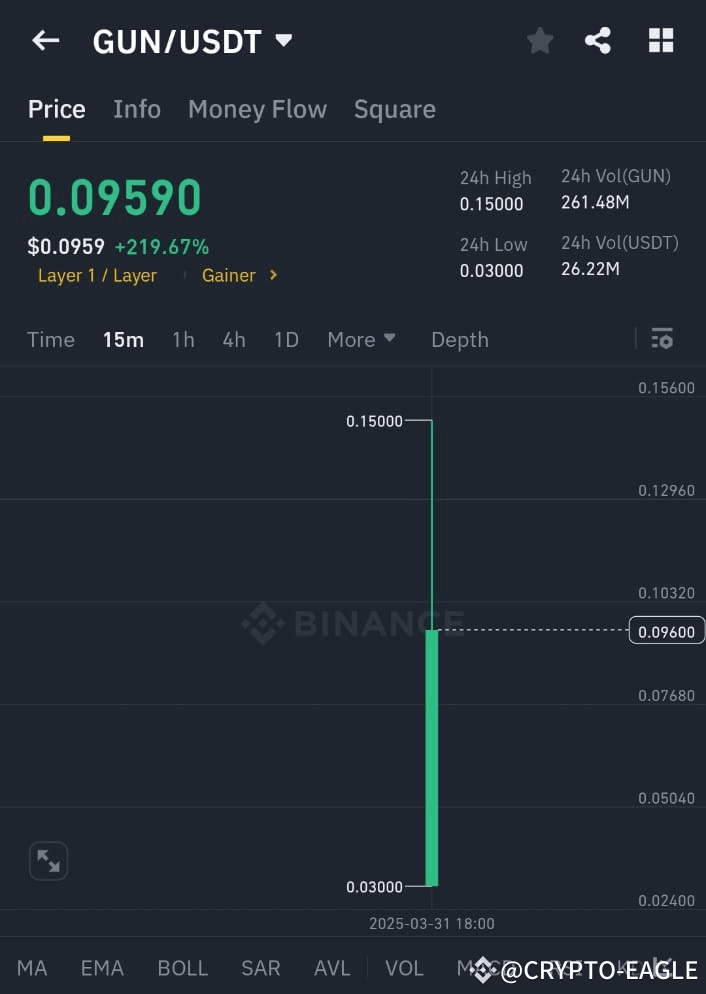Select the VOL indicator

[x=404, y=968]
